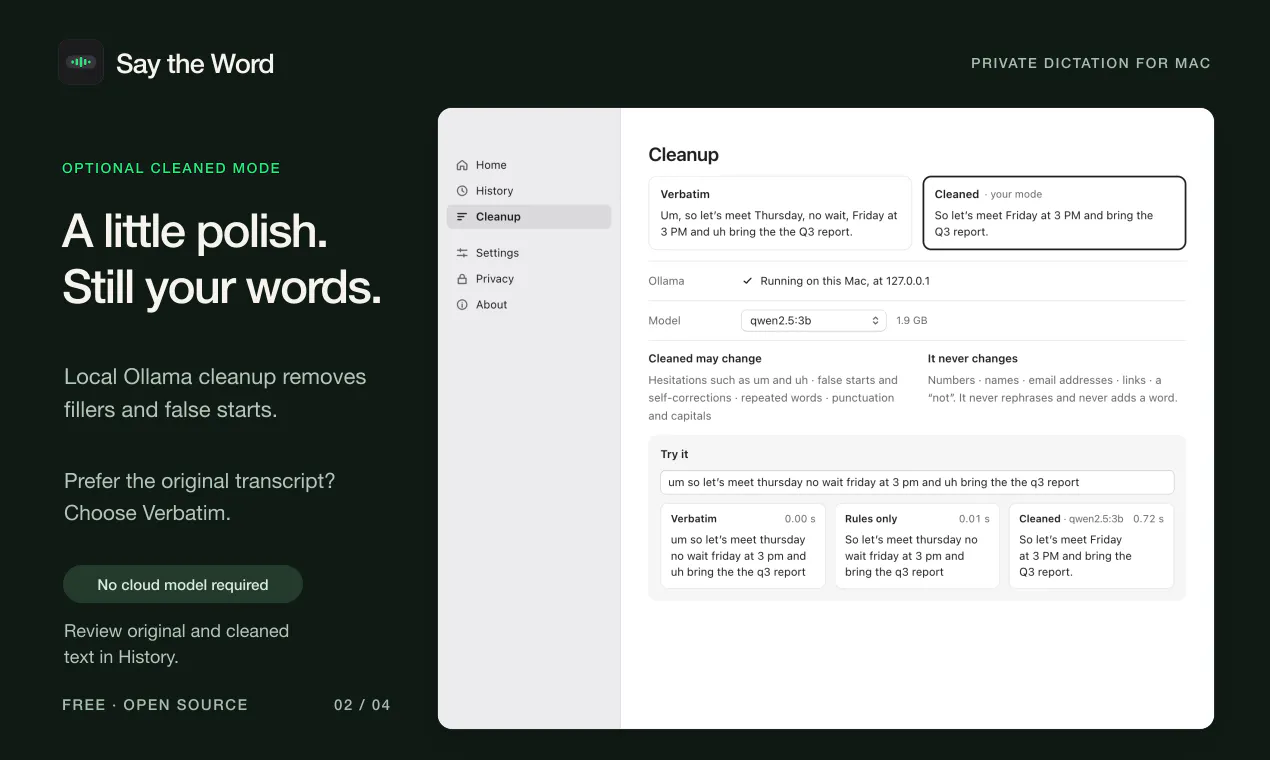Click the Settings sliders icon
The width and height of the screenshot is (1270, 760).
click(462, 253)
